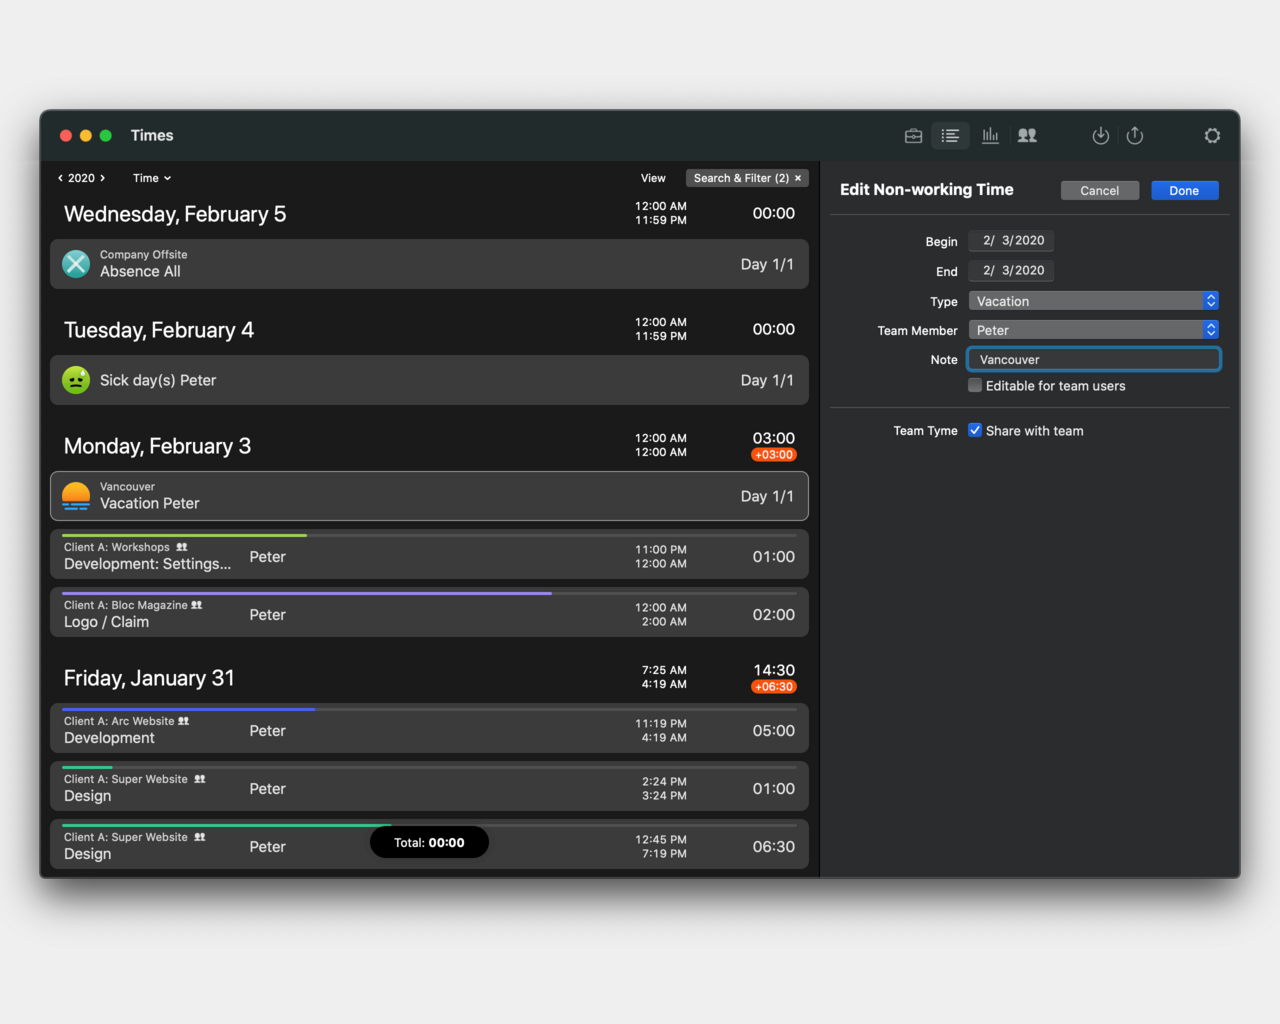1280x1024 pixels.
Task: Click the Company Offsite absence icon
Action: [76, 264]
